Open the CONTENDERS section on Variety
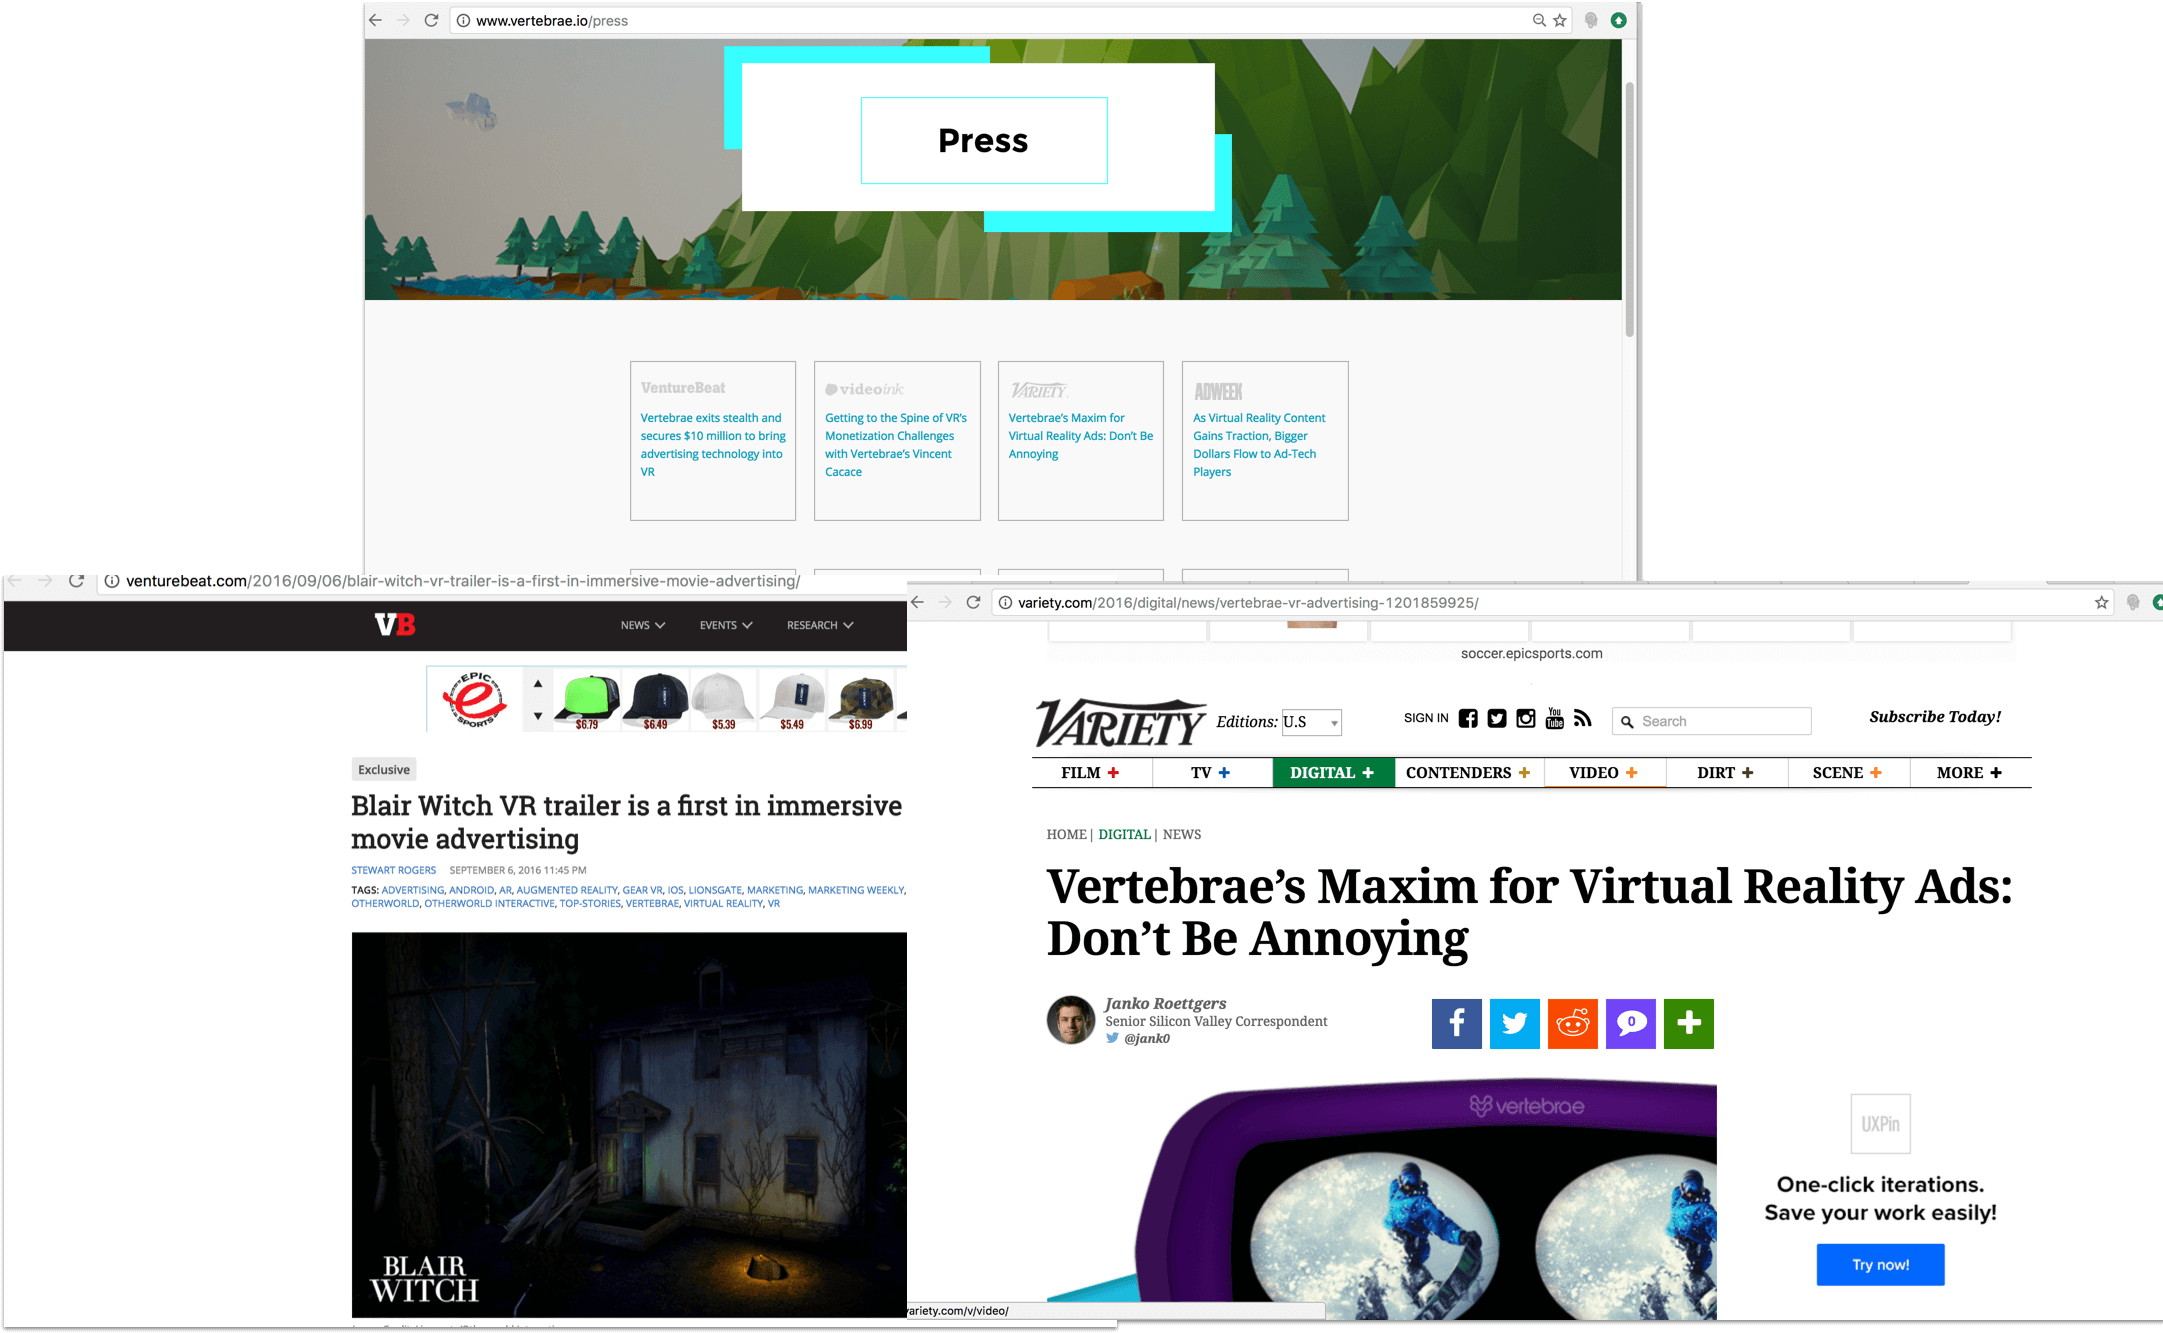 (x=1468, y=773)
